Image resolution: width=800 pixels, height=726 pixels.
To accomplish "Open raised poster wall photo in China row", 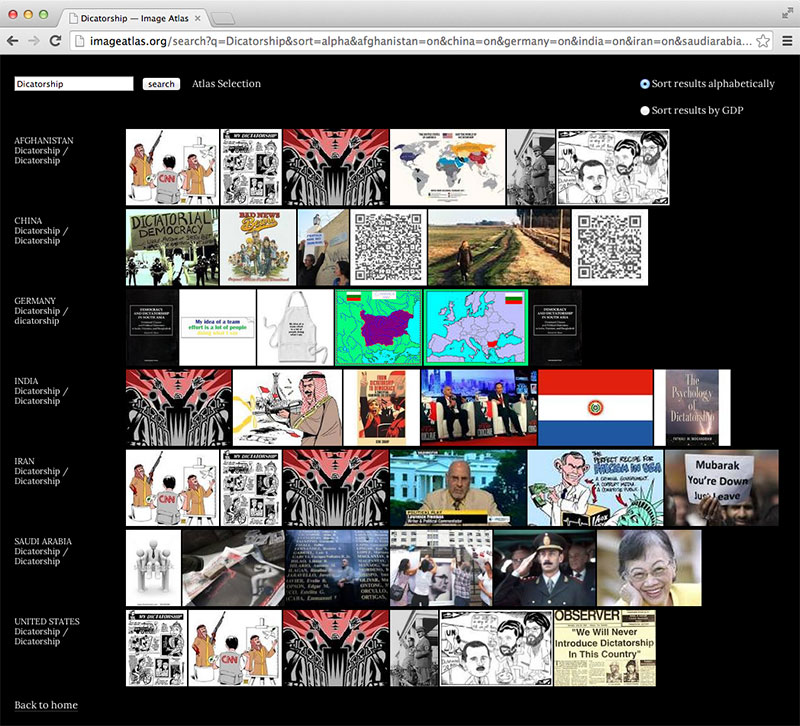I will pos(323,247).
